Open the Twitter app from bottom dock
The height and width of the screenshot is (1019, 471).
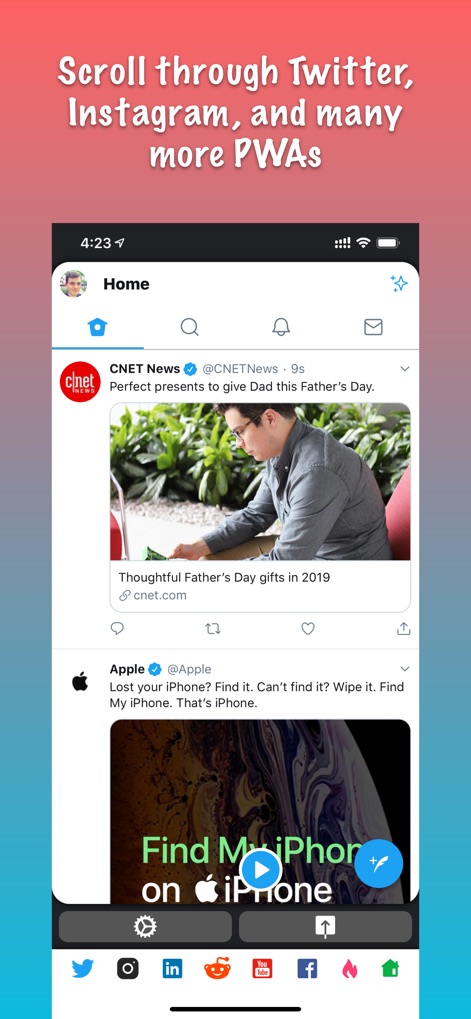click(83, 969)
